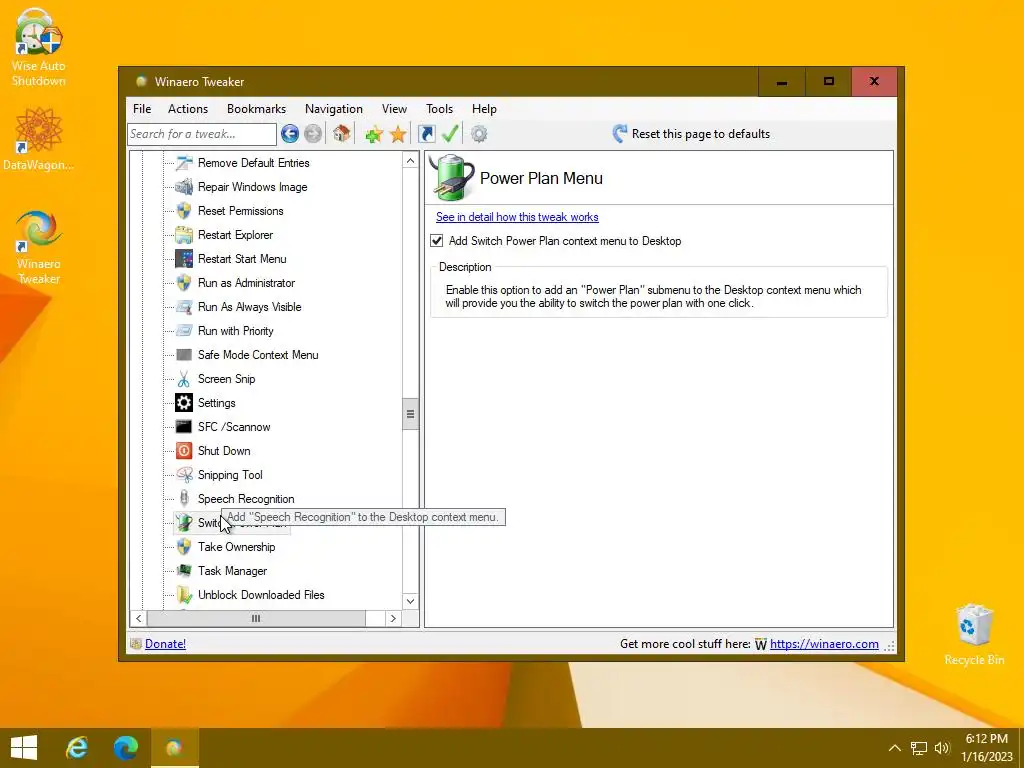Click the grey Forward navigation arrow
Viewport: 1024px width, 768px height.
[x=313, y=134]
